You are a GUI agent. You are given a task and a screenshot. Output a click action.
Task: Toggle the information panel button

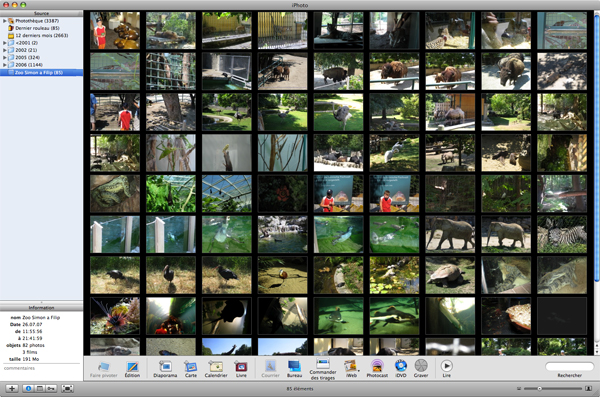(x=28, y=389)
